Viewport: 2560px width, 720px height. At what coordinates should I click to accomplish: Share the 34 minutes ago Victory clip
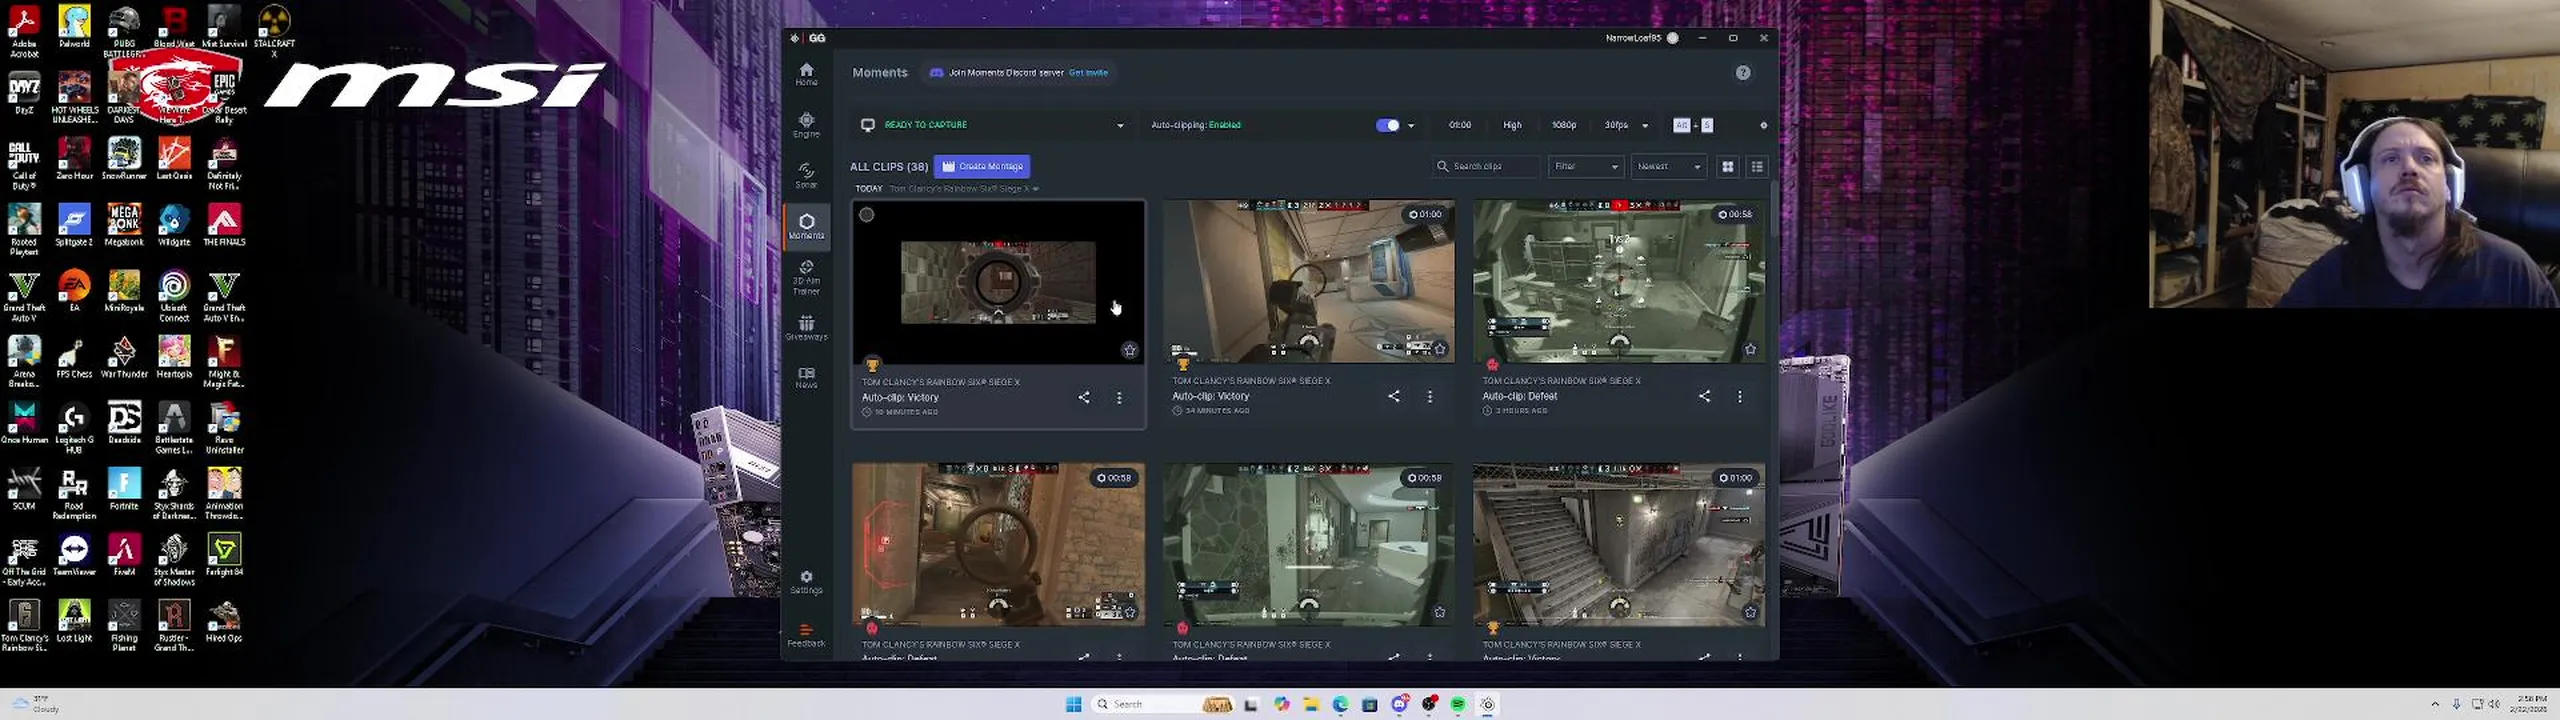pos(1394,396)
